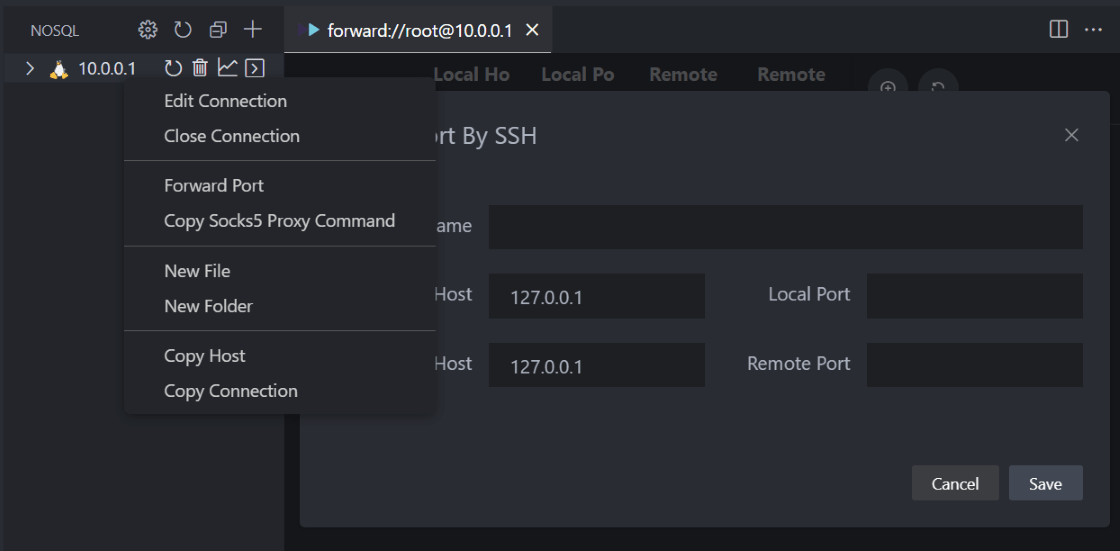Open terminal for 10.0.0.1 host
This screenshot has height=551, width=1120.
click(255, 68)
